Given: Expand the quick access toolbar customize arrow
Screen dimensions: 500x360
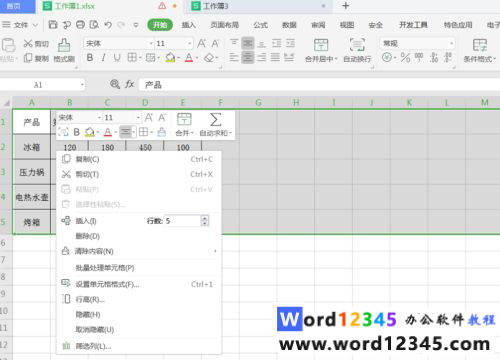Looking at the screenshot, I should (136, 25).
